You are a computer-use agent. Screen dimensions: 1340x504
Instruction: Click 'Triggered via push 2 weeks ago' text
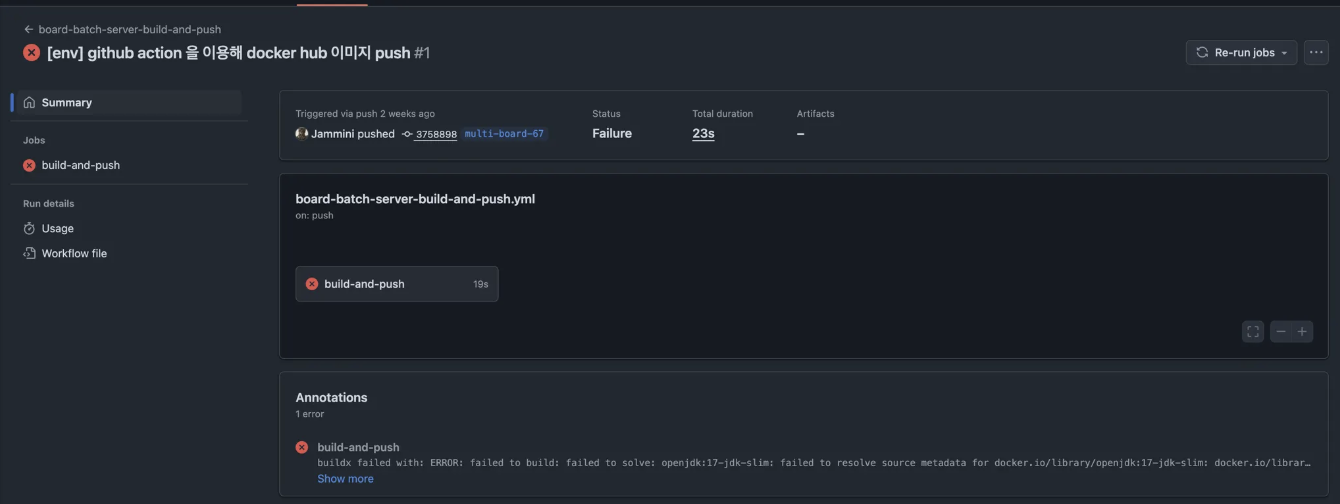click(365, 114)
